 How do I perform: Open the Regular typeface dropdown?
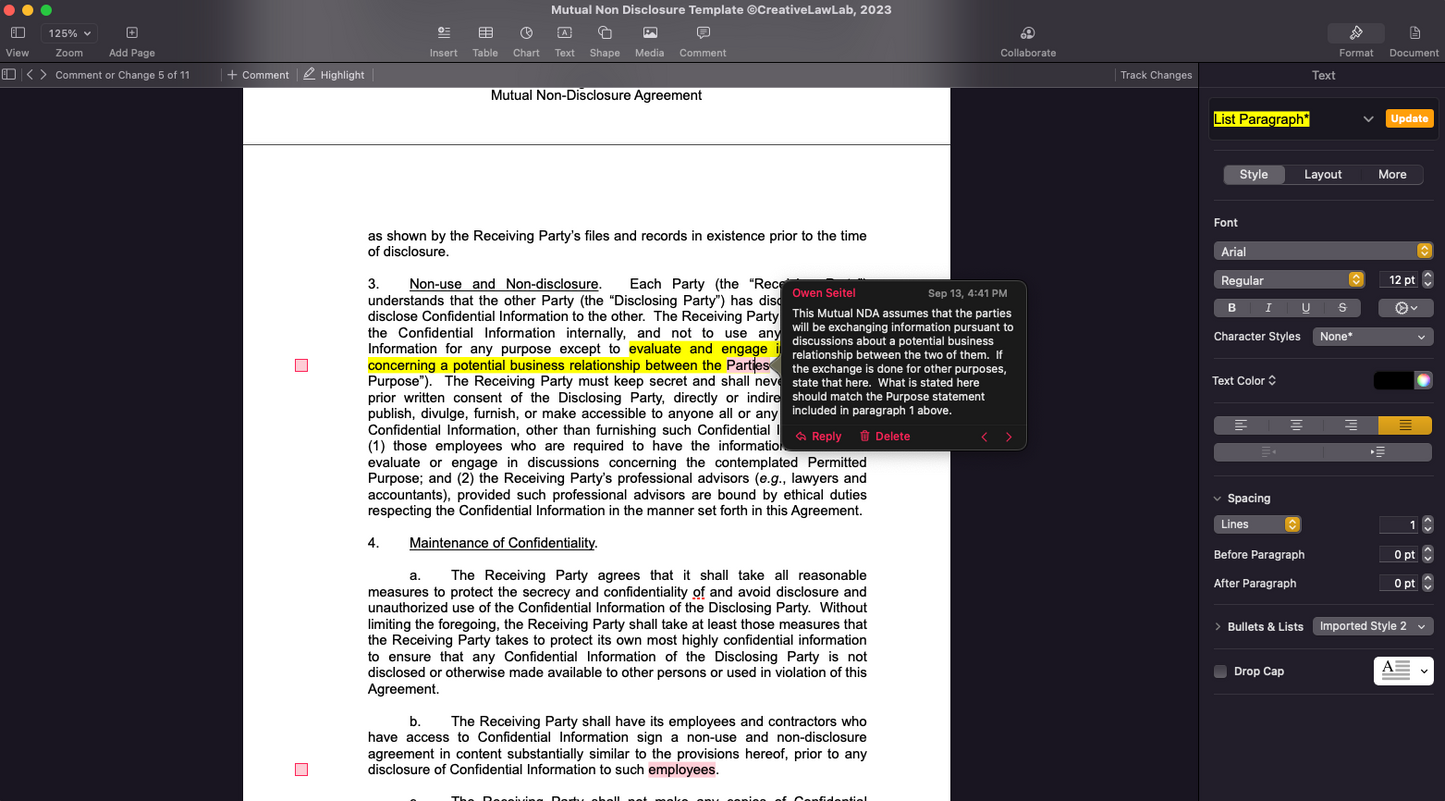[1289, 280]
